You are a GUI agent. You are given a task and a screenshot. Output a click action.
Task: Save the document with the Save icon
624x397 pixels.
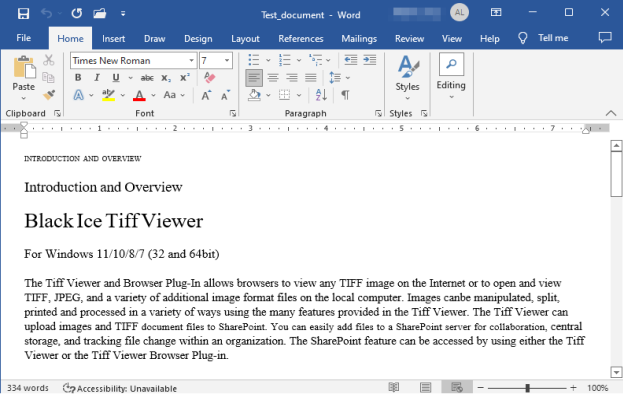23,14
